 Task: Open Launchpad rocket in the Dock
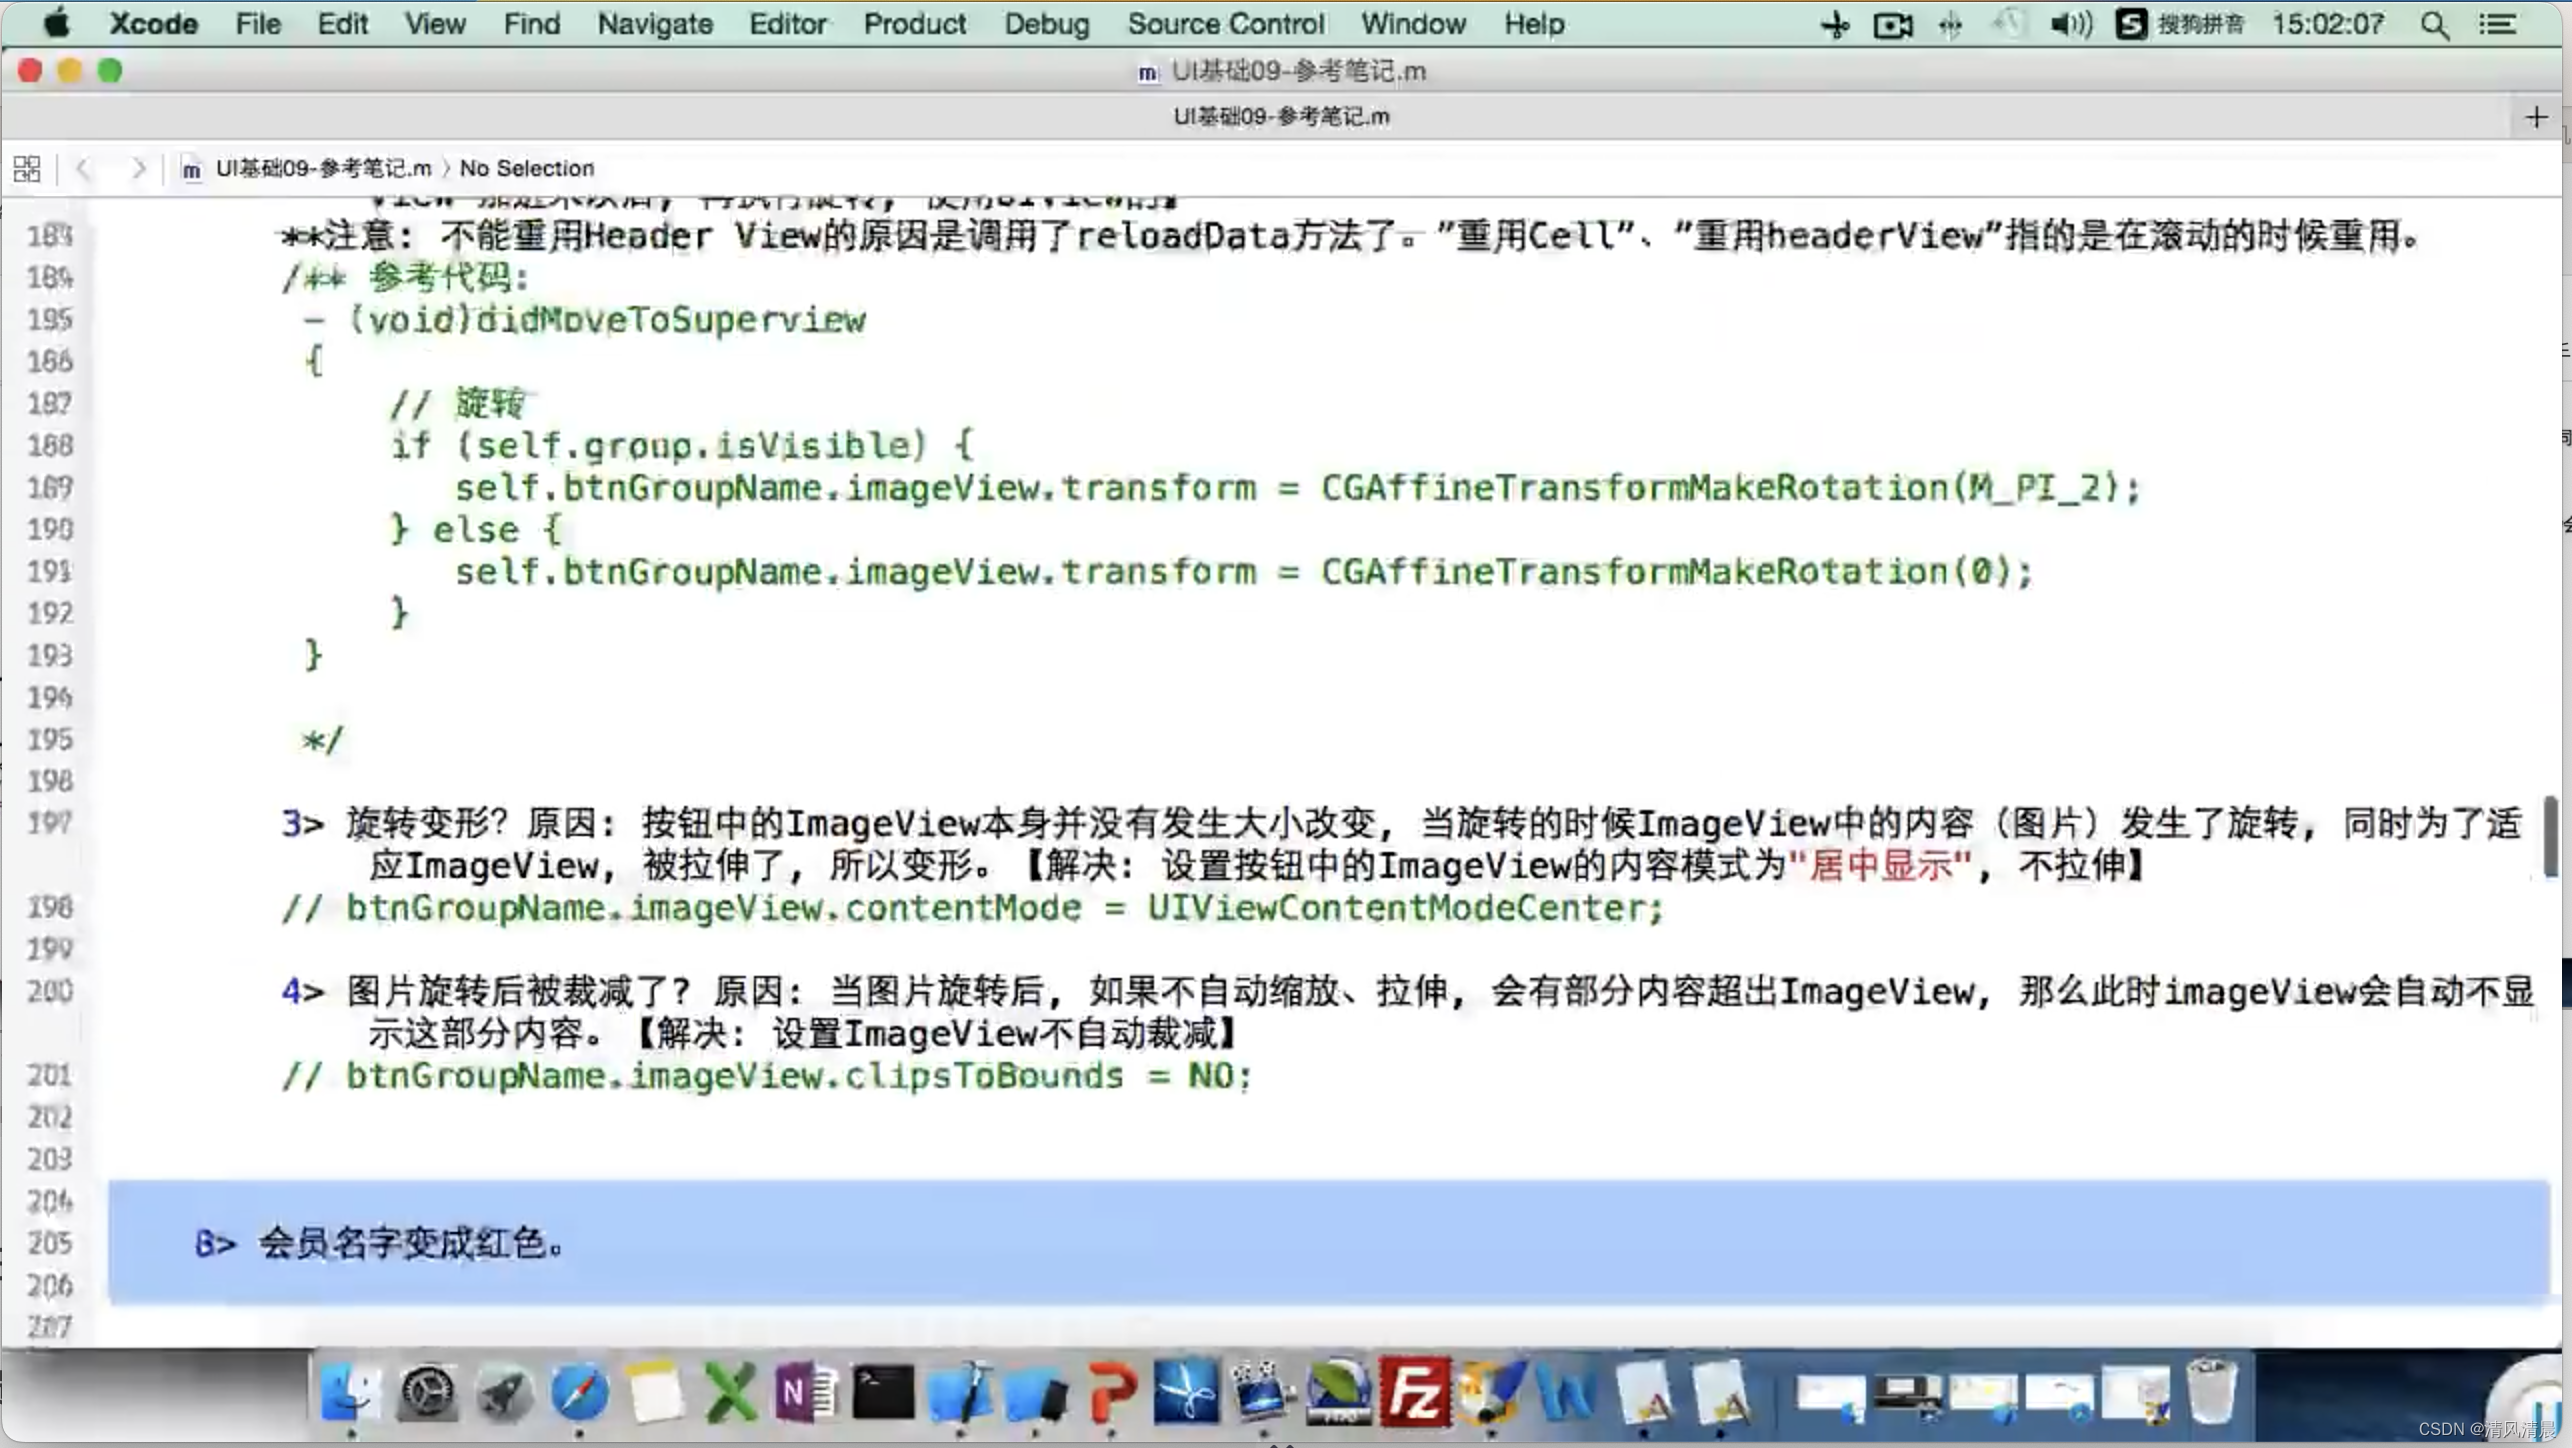(x=504, y=1392)
